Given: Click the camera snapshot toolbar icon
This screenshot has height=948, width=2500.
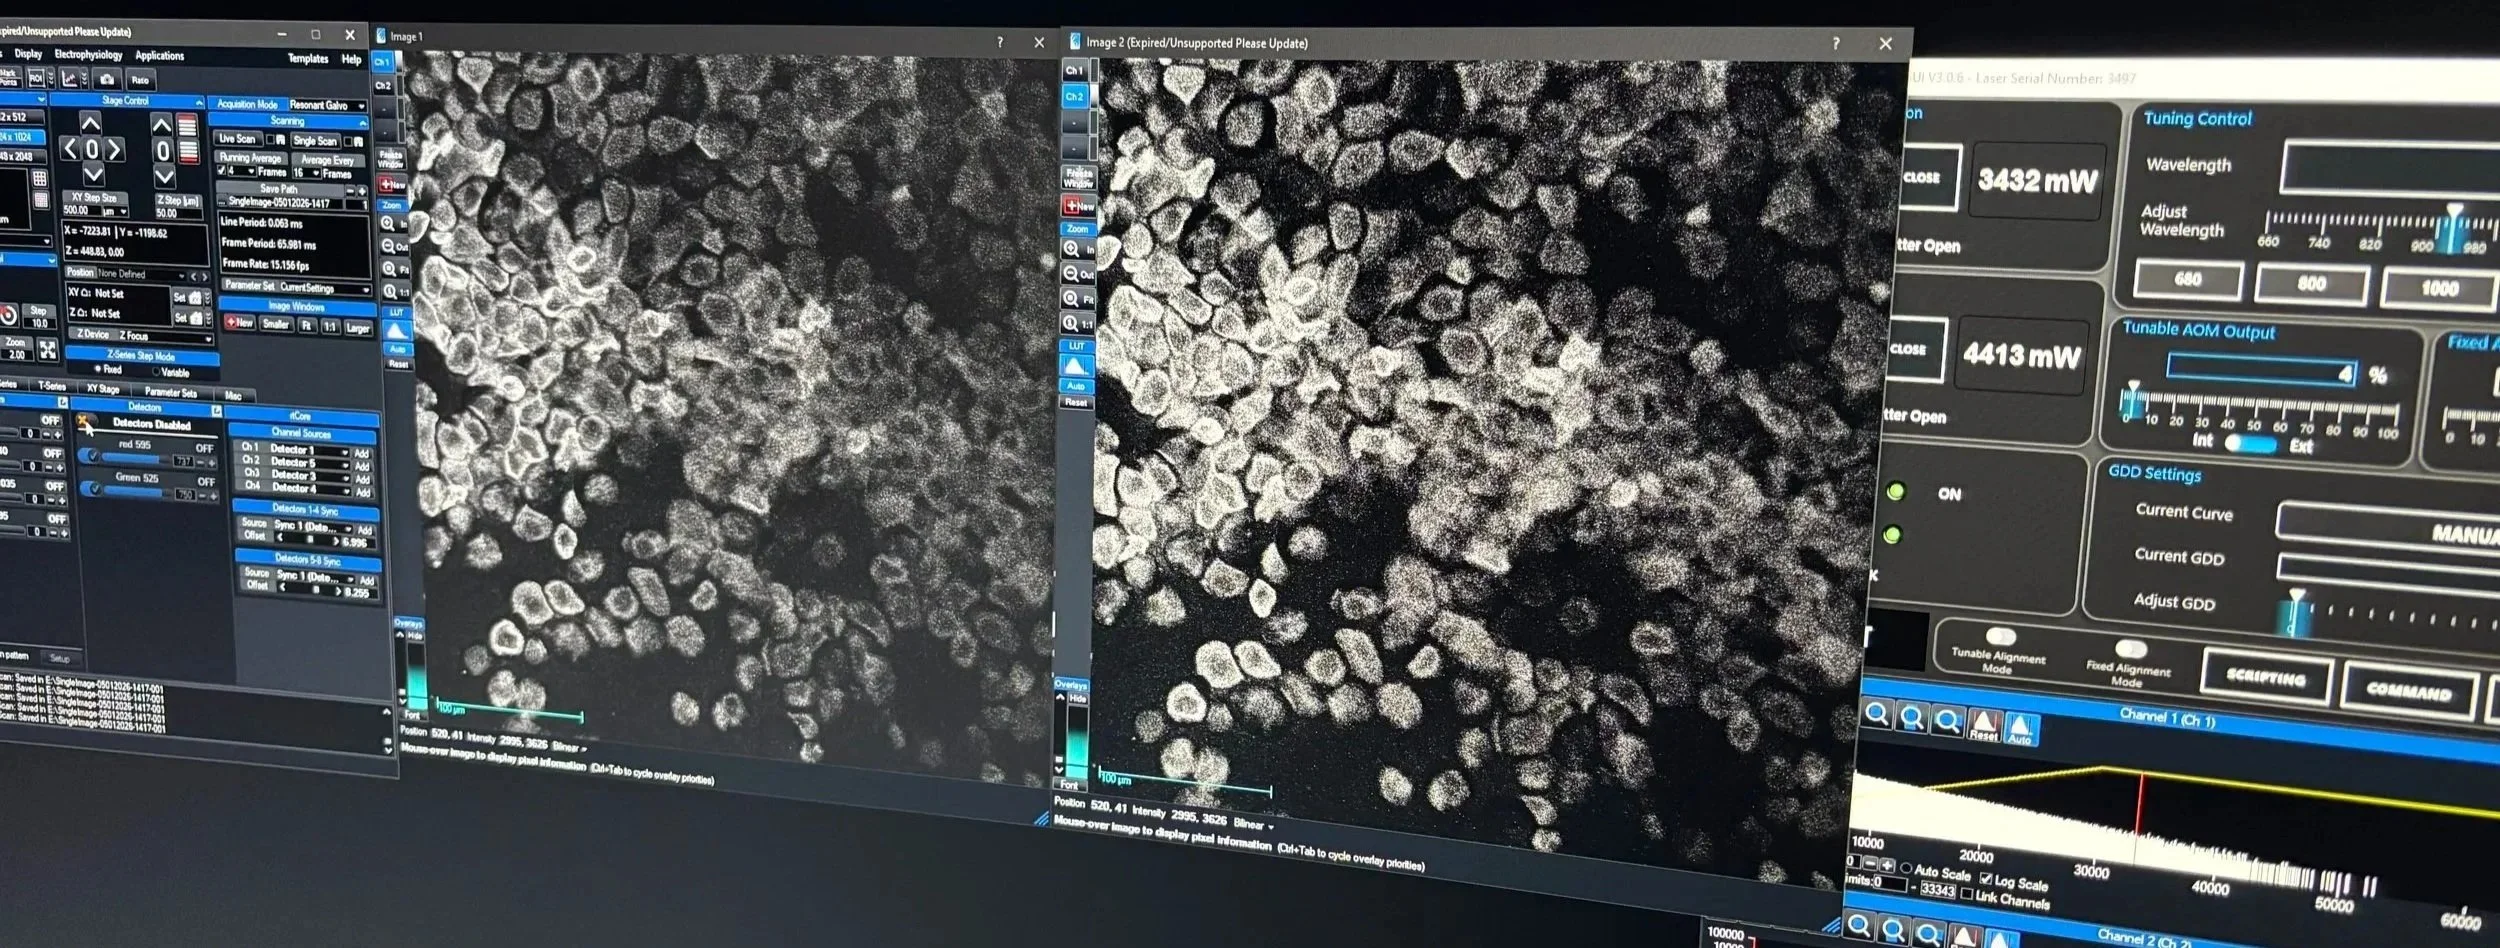Looking at the screenshot, I should point(107,79).
